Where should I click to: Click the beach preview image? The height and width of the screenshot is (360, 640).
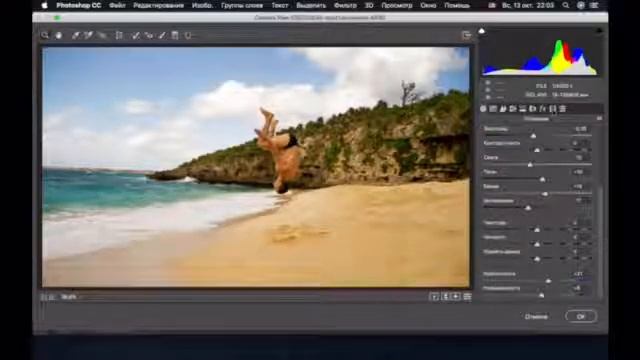(x=256, y=167)
